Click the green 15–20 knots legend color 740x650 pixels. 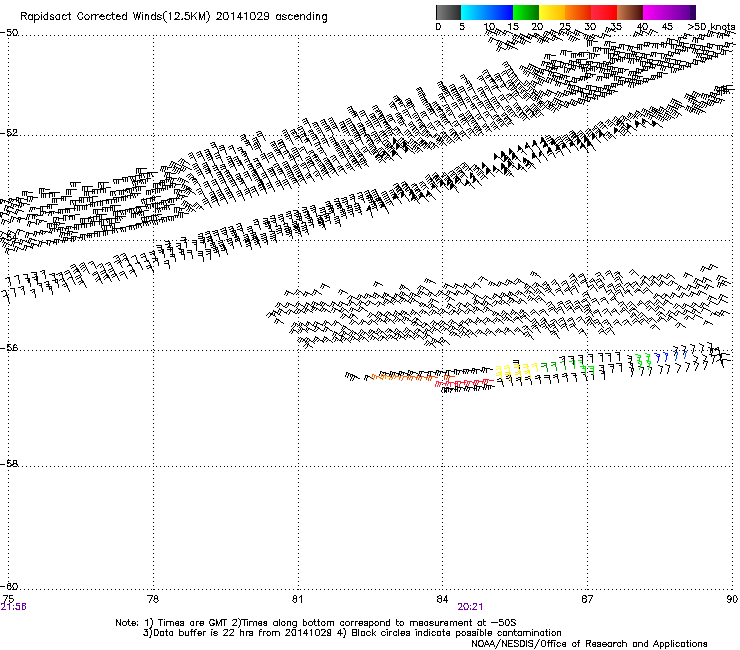pyautogui.click(x=526, y=12)
